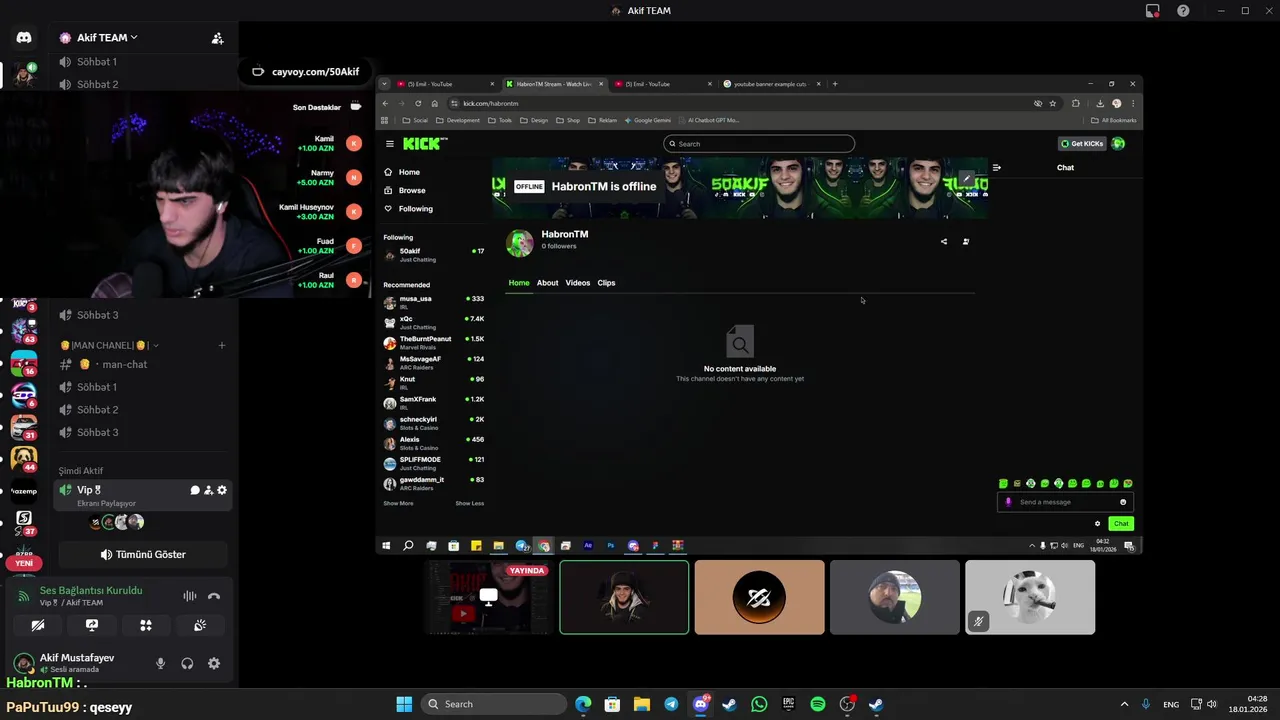Image resolution: width=1280 pixels, height=720 pixels.
Task: Open WhatsApp from the taskbar
Action: (759, 704)
